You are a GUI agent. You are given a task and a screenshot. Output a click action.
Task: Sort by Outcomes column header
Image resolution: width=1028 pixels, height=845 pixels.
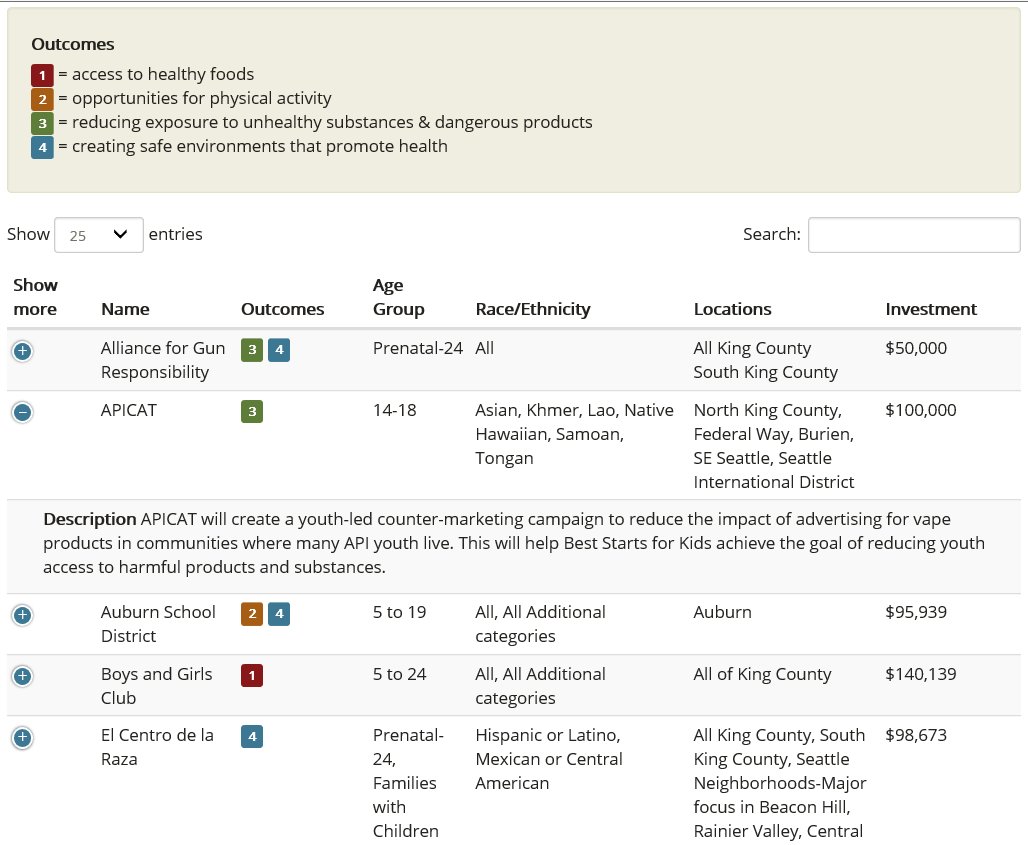pos(283,309)
